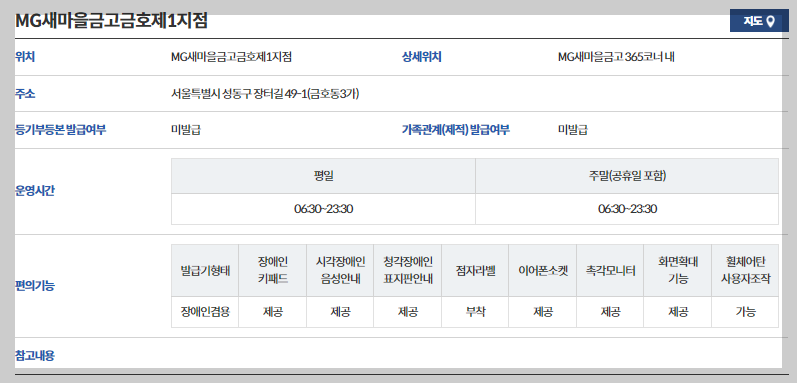Select 제공 under 청각장애인 표지판안내
797x383 pixels.
click(408, 312)
